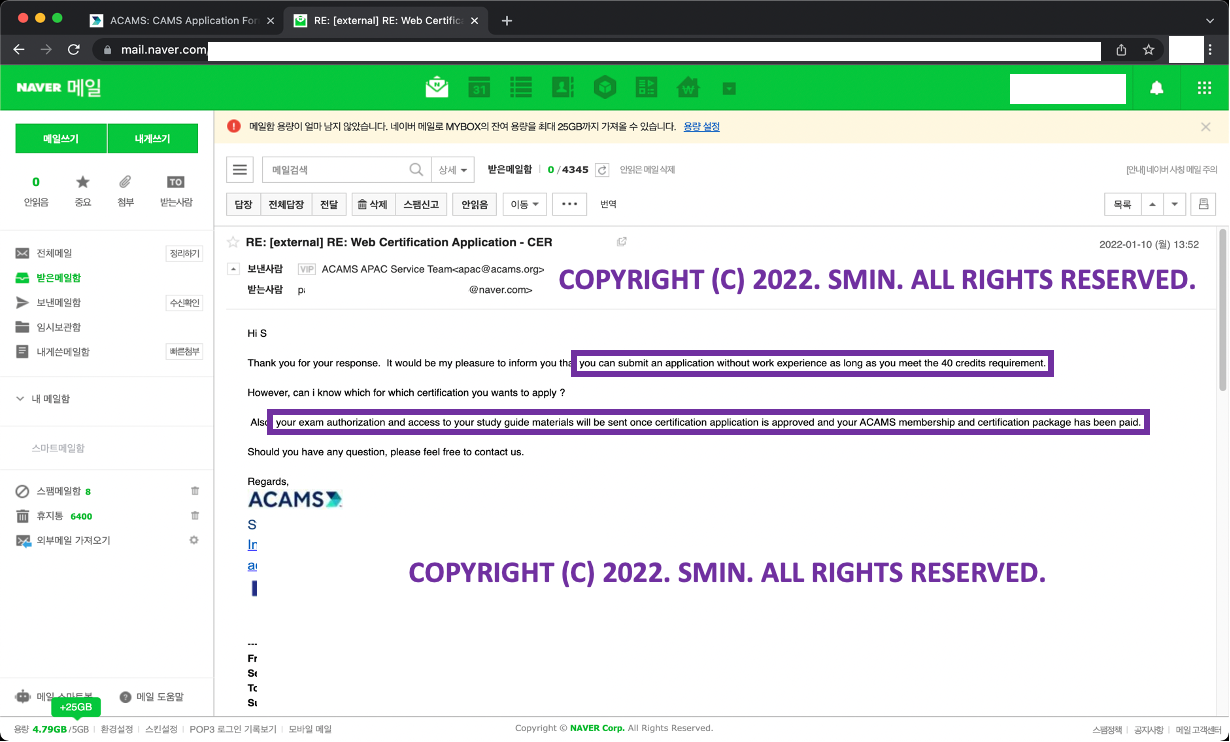Screen dimensions: 1230x742
Task: Open the 휴지통 trash folder
Action: pyautogui.click(x=51, y=516)
